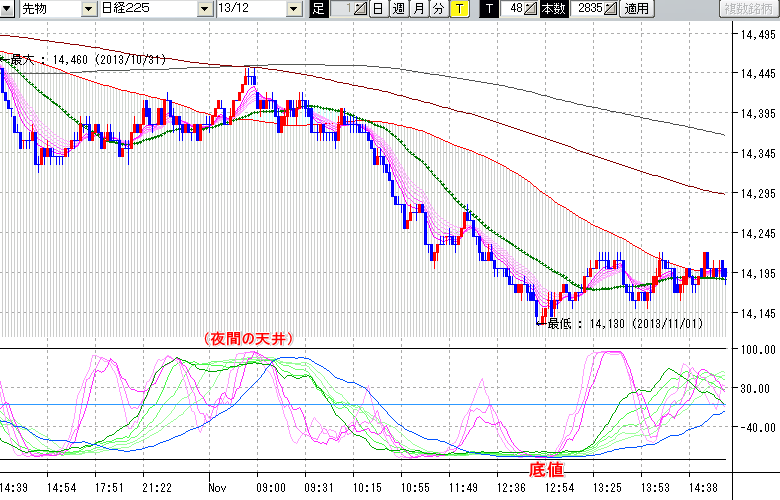The image size is (780, 500).
Task: Switch to 月 monthly timeframe
Action: click(x=418, y=9)
